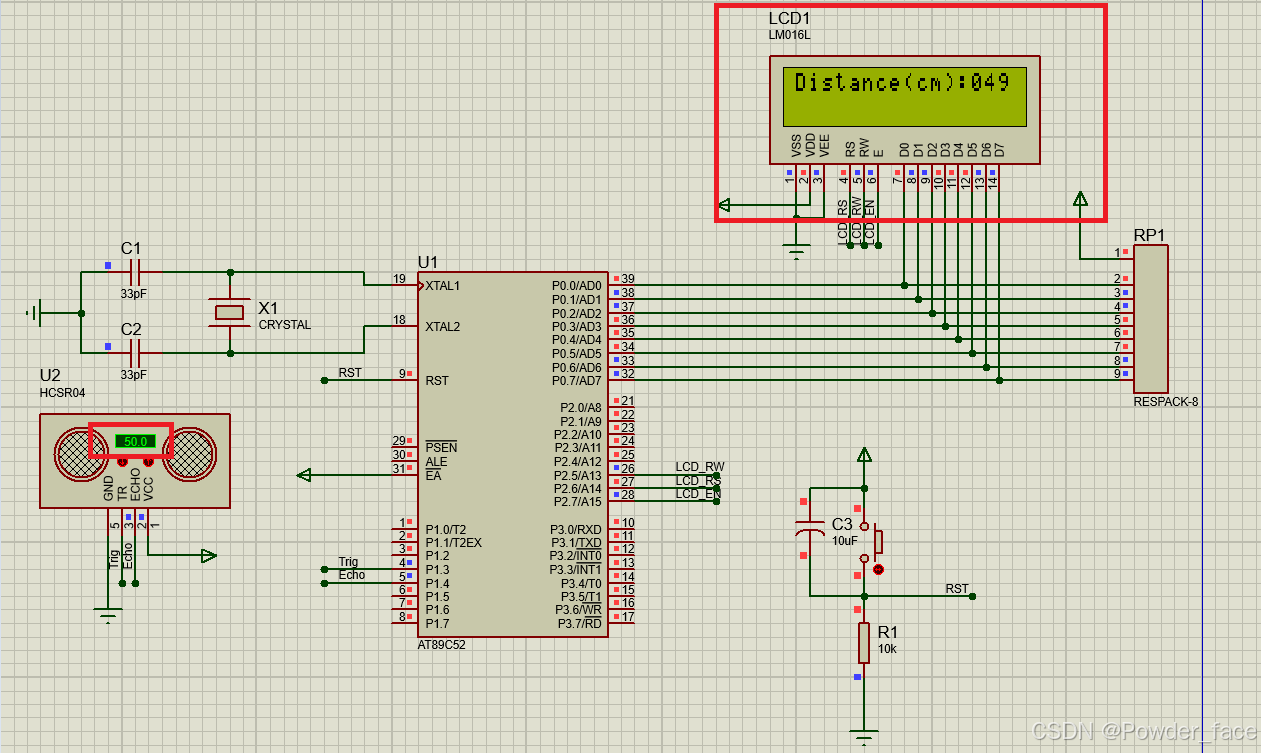Click the Echo net label beside pin P1.4
This screenshot has height=753, width=1261.
pos(352,575)
